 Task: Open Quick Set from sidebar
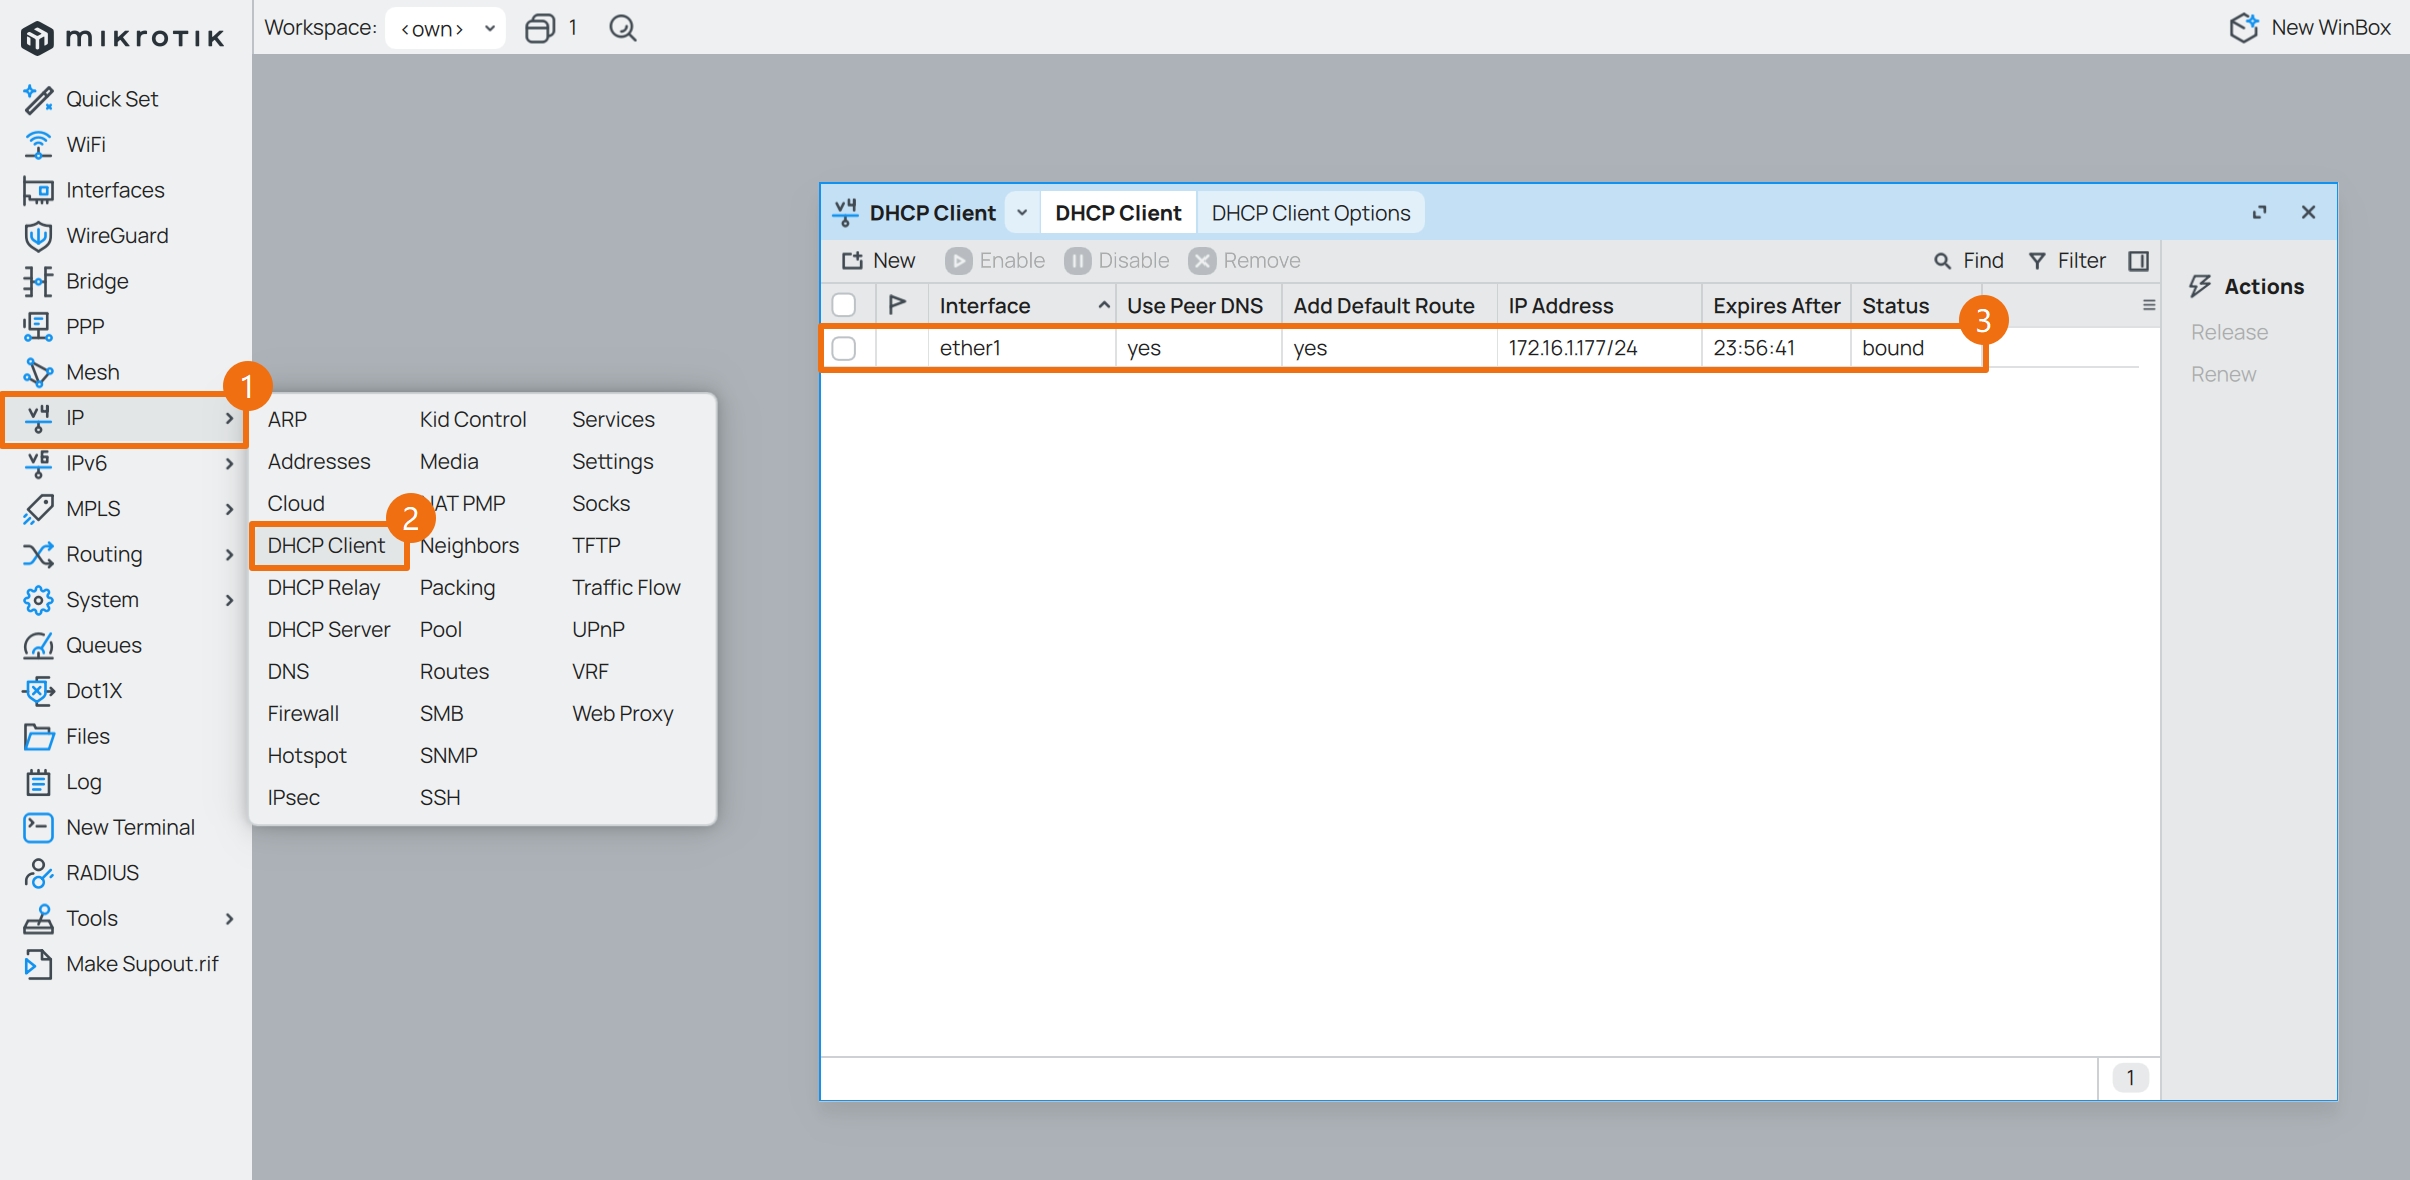coord(111,99)
